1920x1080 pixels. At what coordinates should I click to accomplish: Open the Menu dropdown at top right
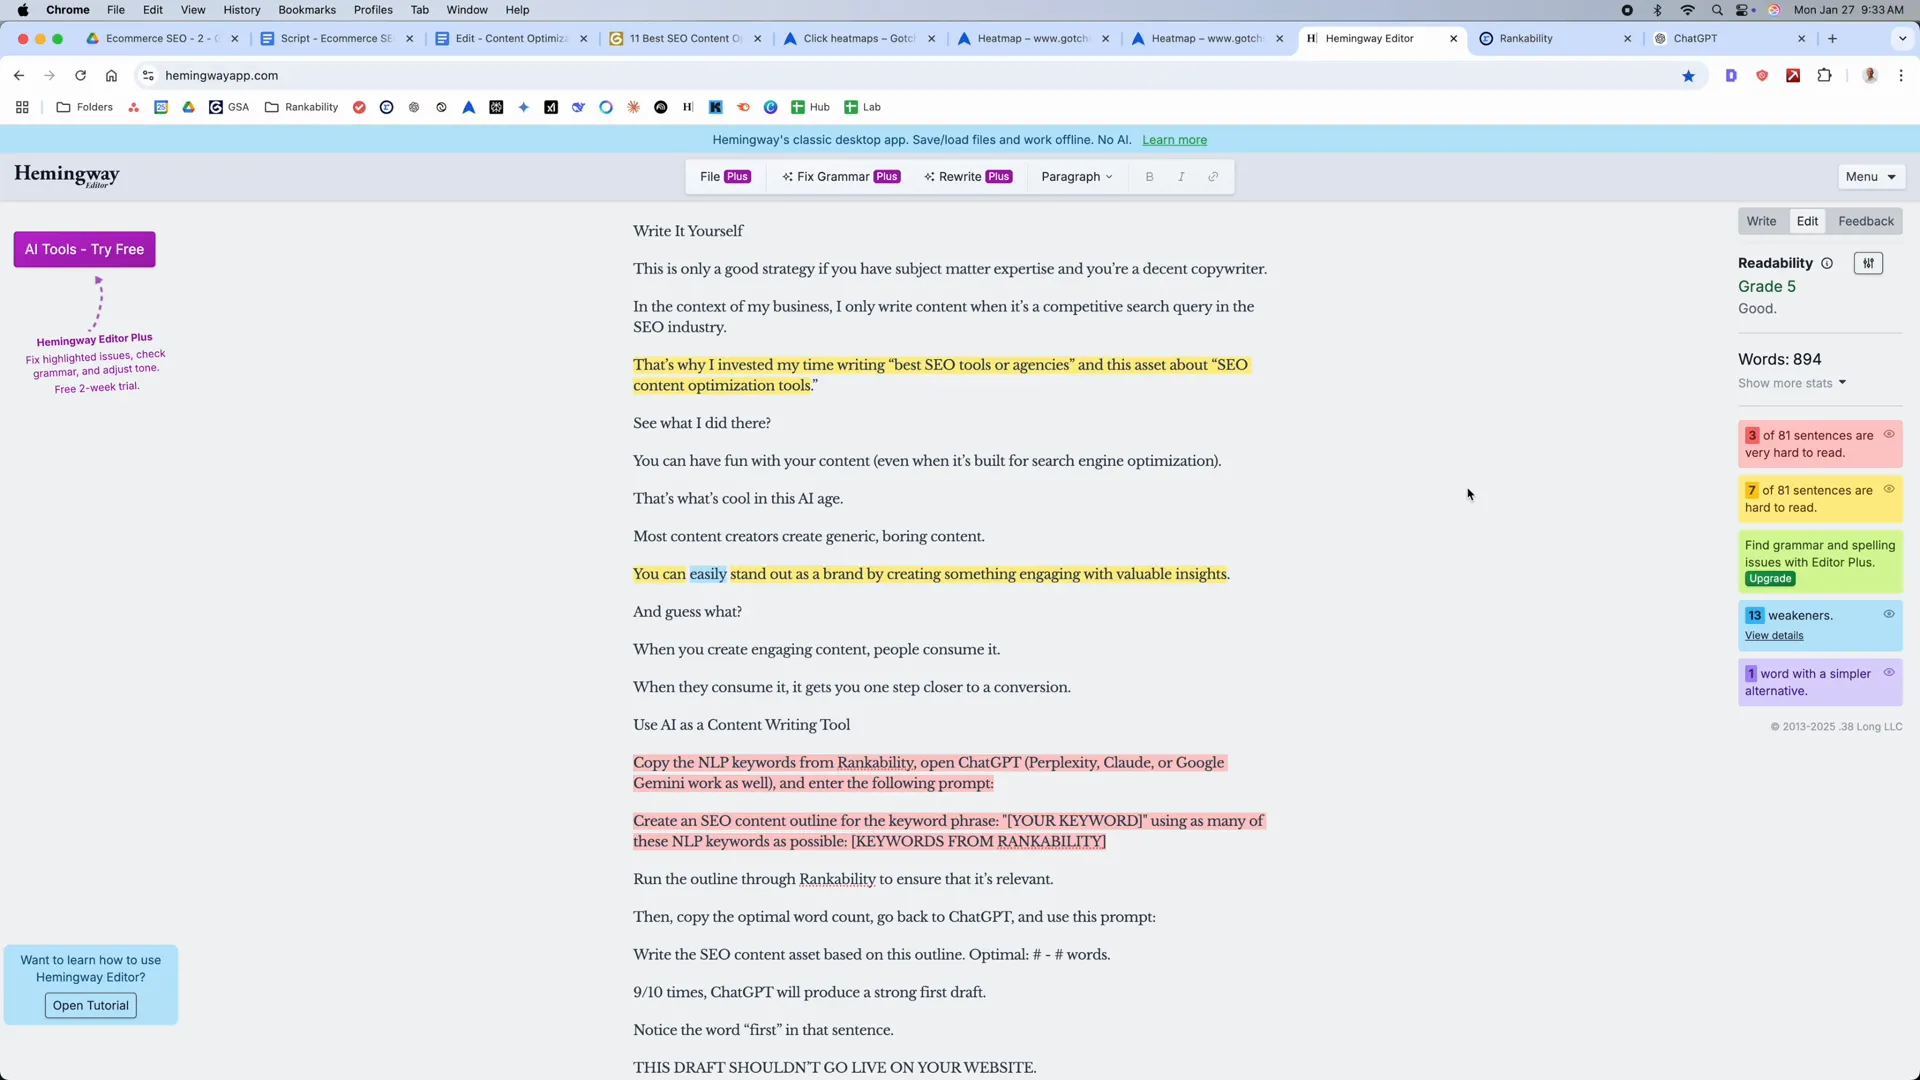tap(1869, 176)
